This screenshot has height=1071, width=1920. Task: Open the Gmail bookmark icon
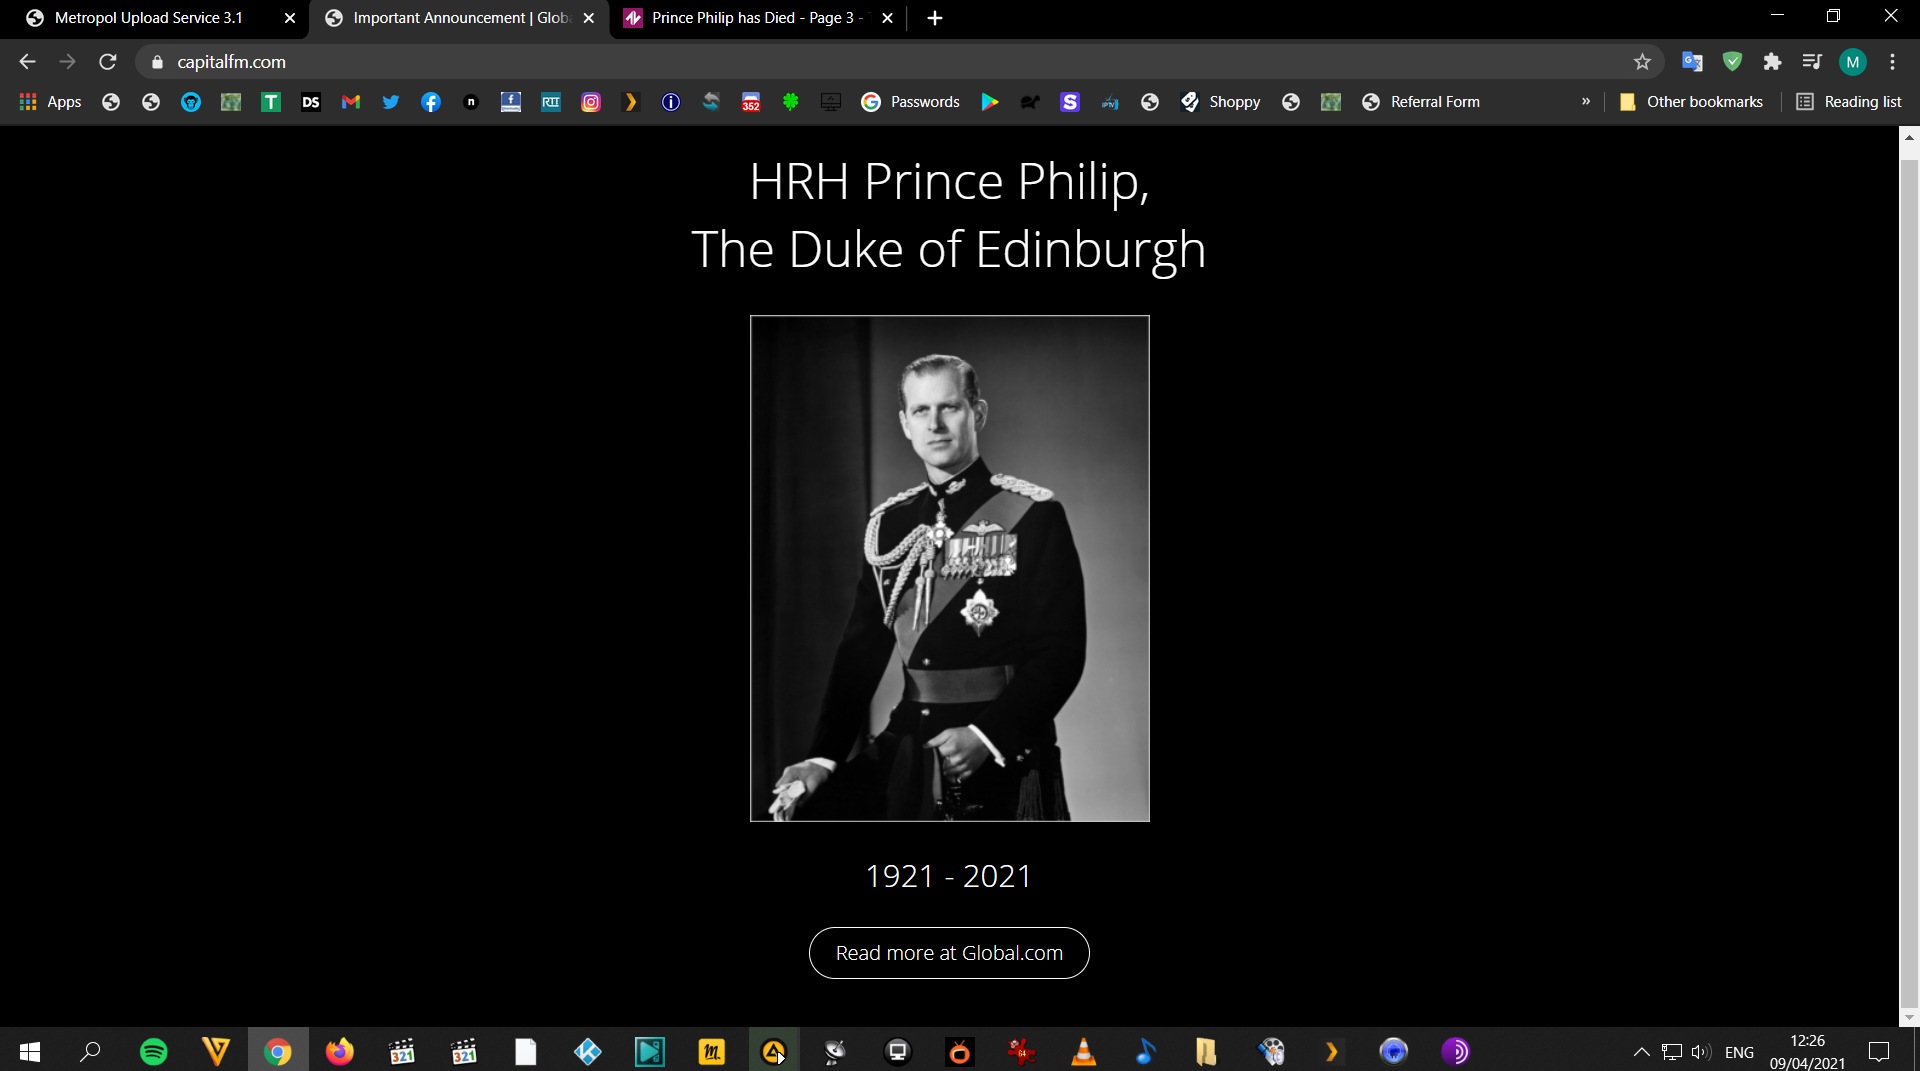click(x=351, y=102)
